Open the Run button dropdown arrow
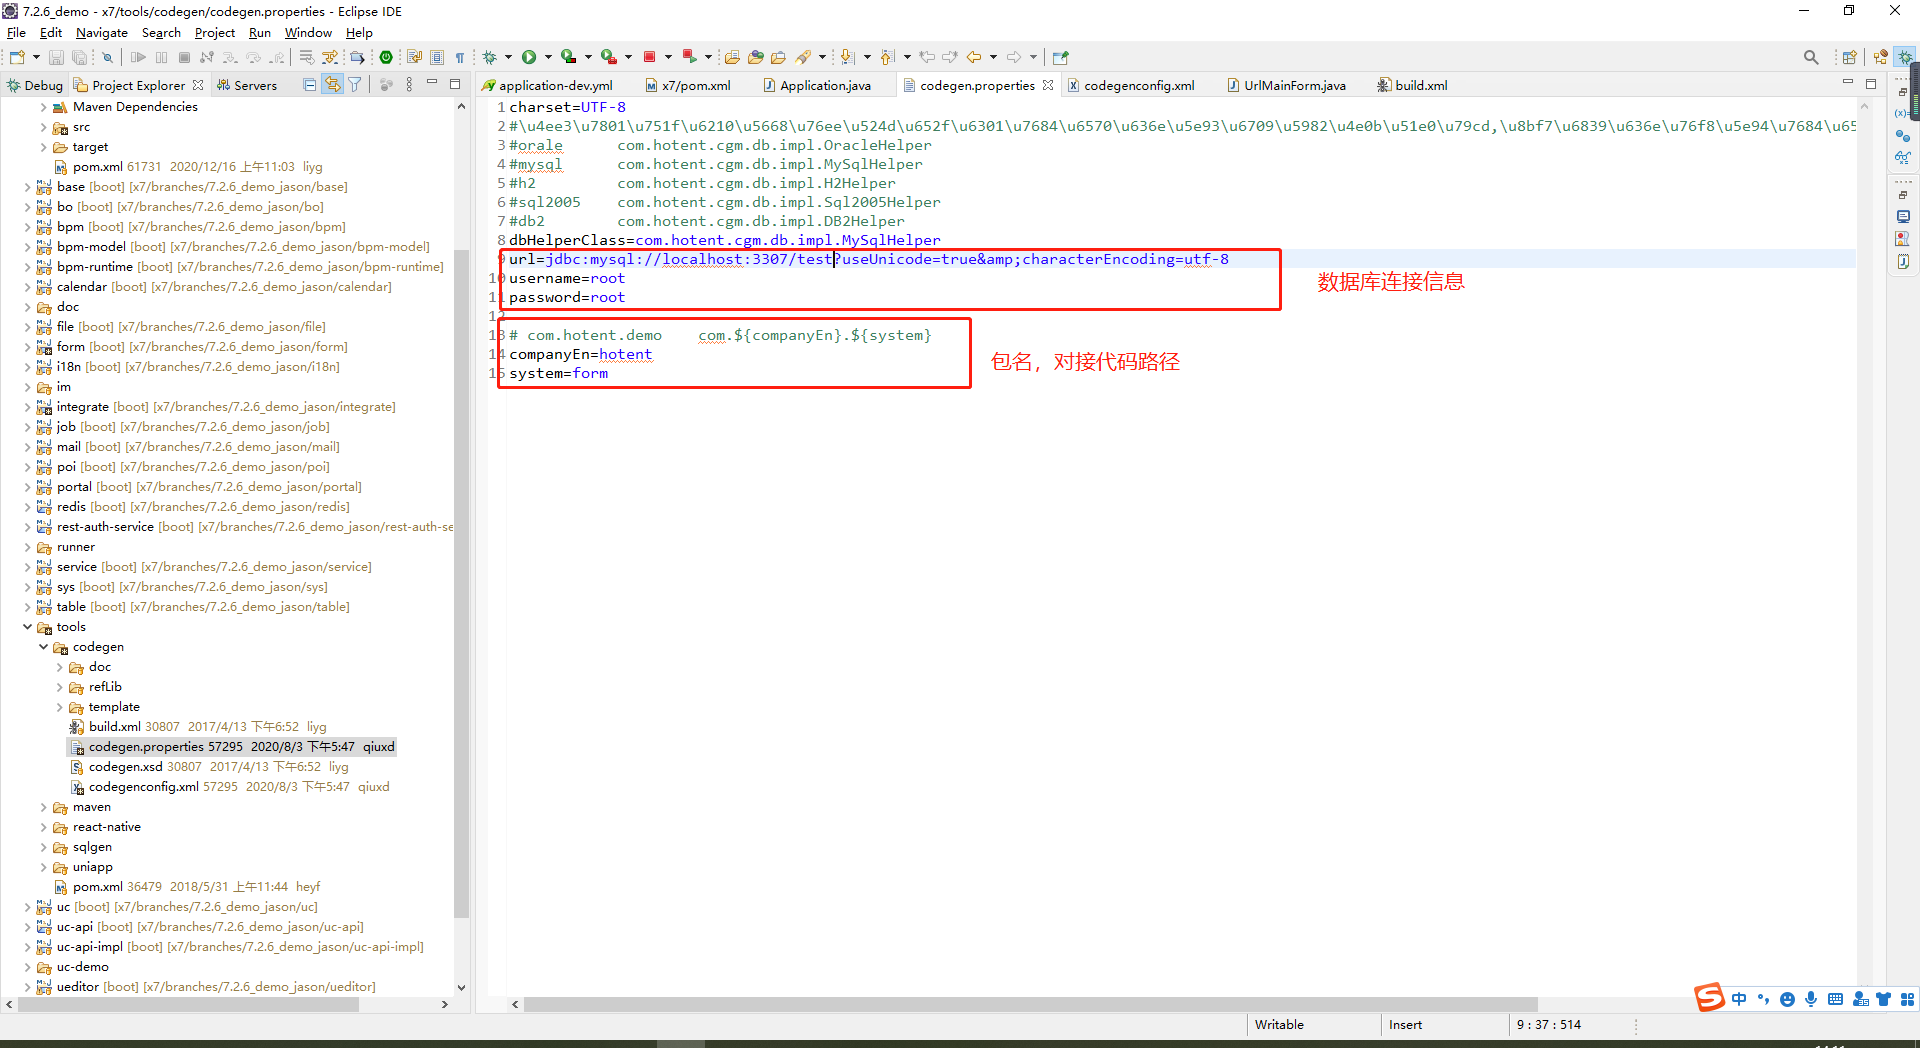This screenshot has width=1920, height=1048. 547,57
